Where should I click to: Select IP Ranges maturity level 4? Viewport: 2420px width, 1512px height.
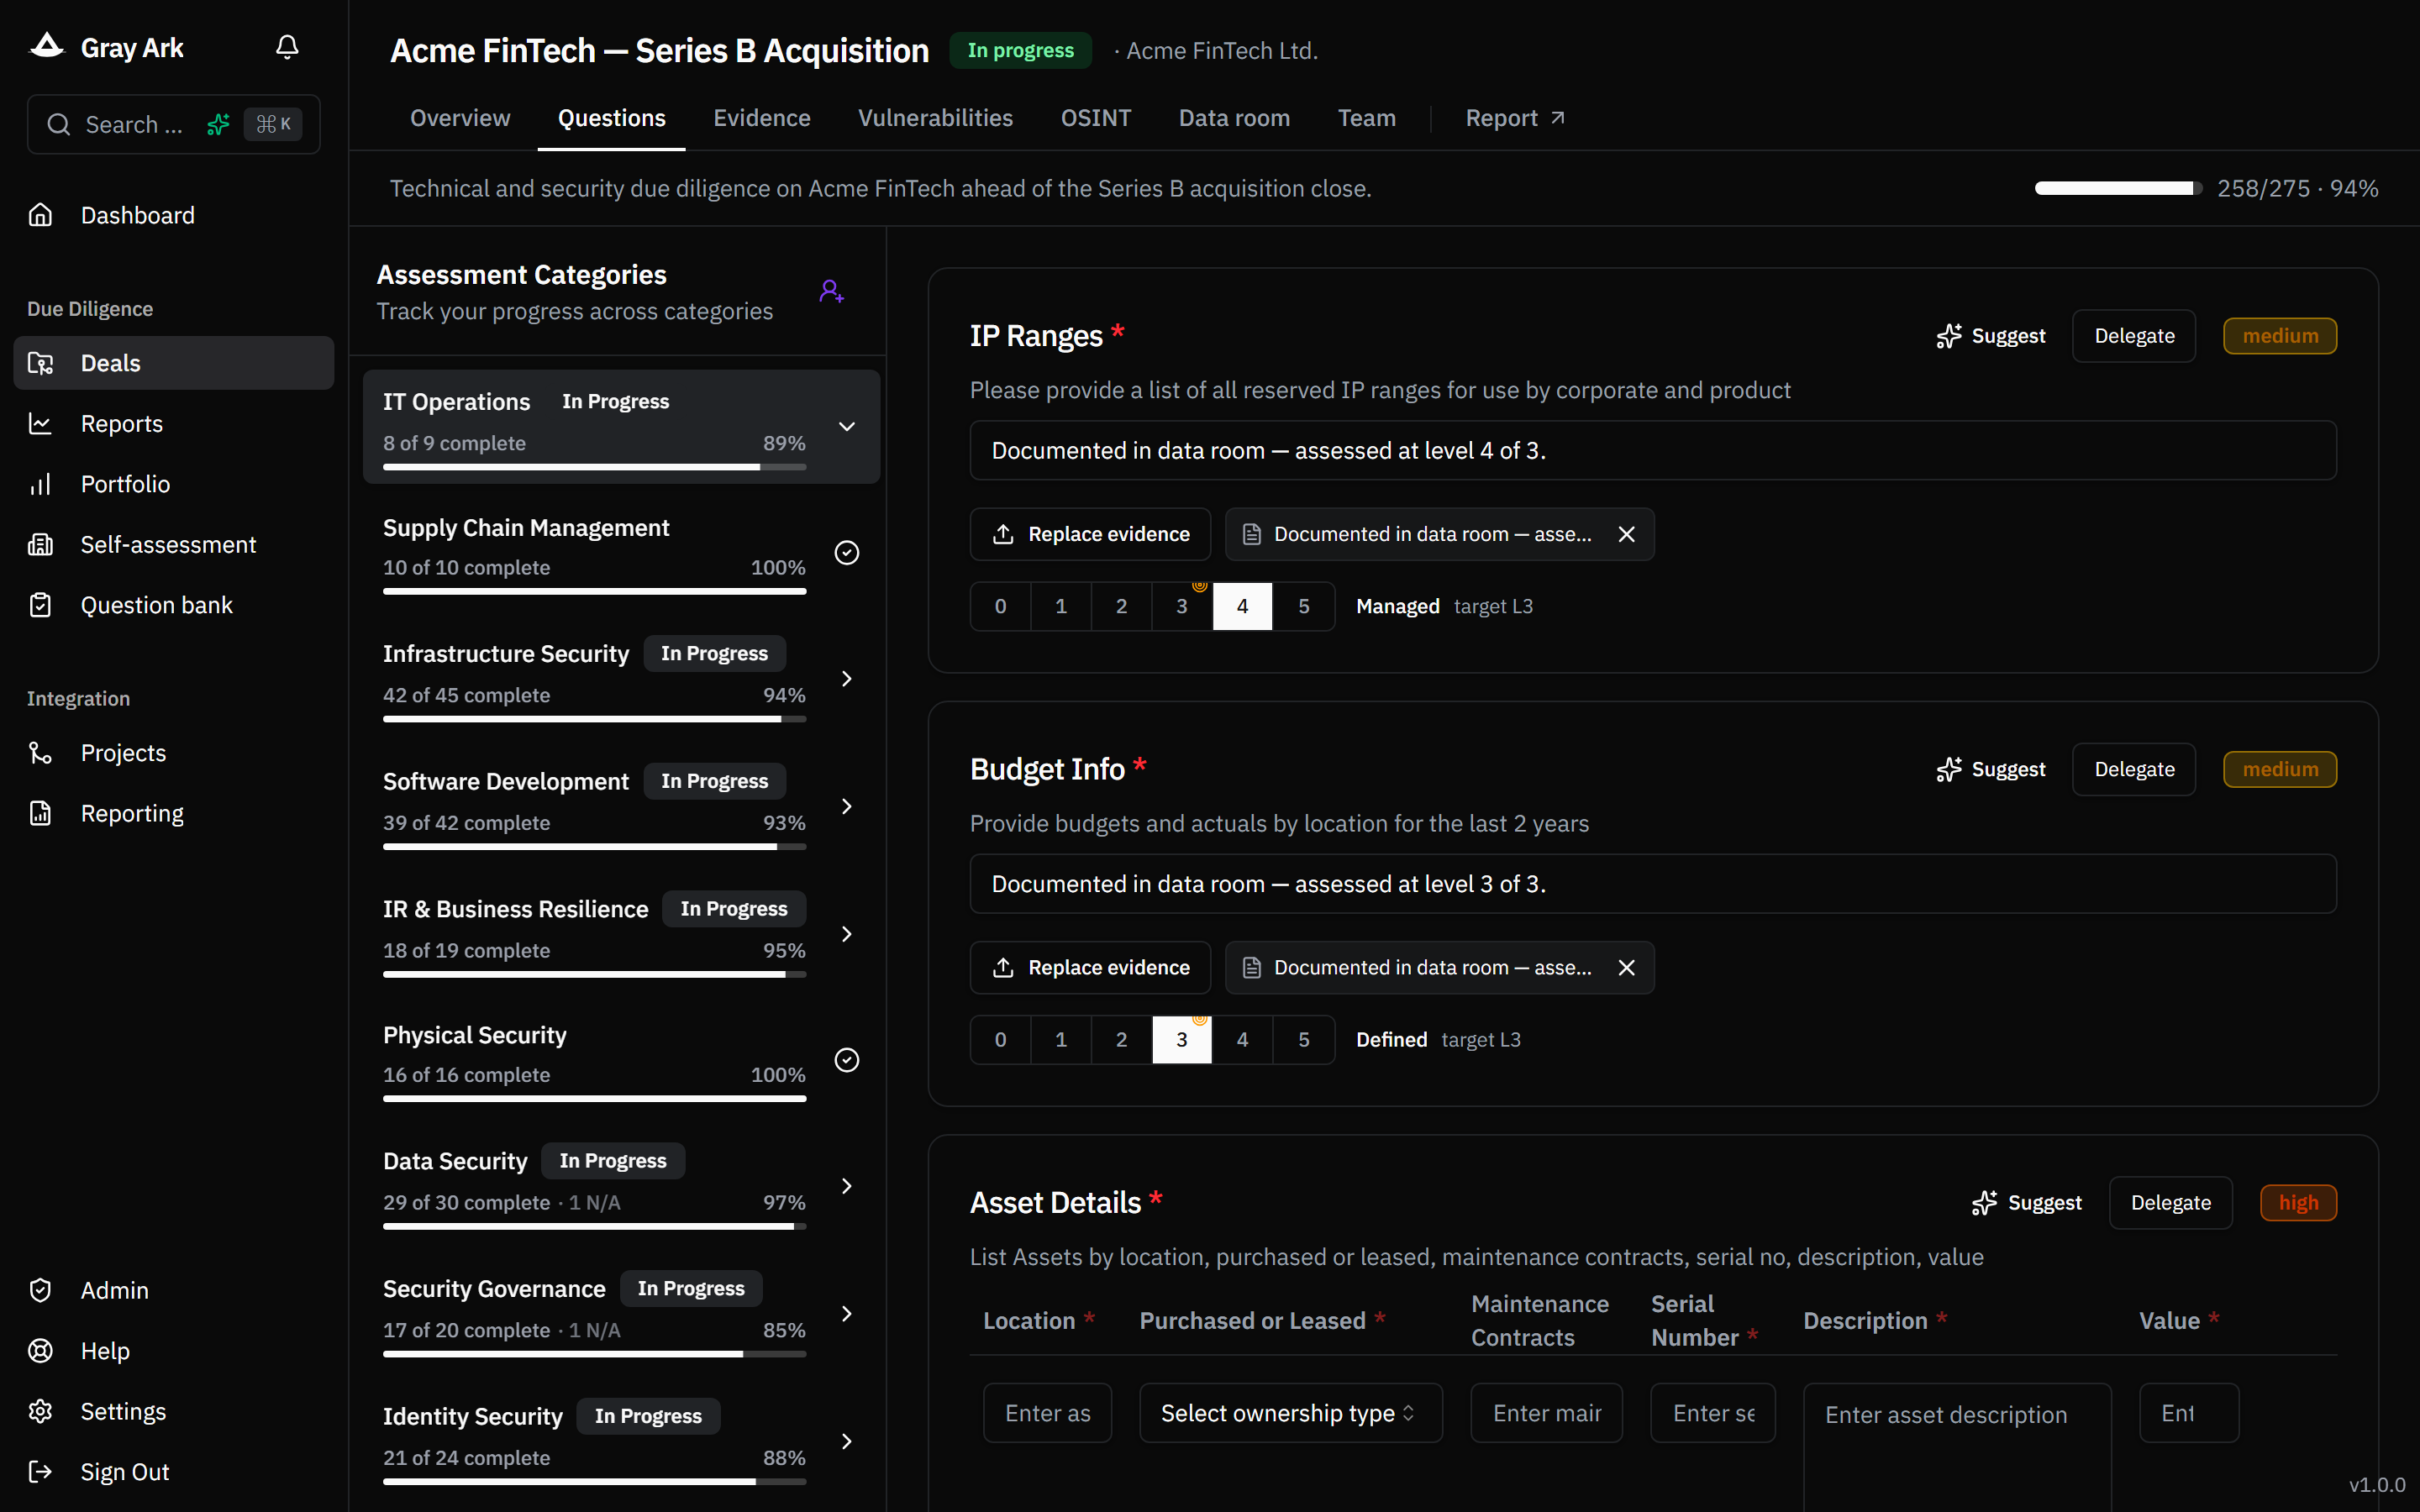pos(1242,606)
